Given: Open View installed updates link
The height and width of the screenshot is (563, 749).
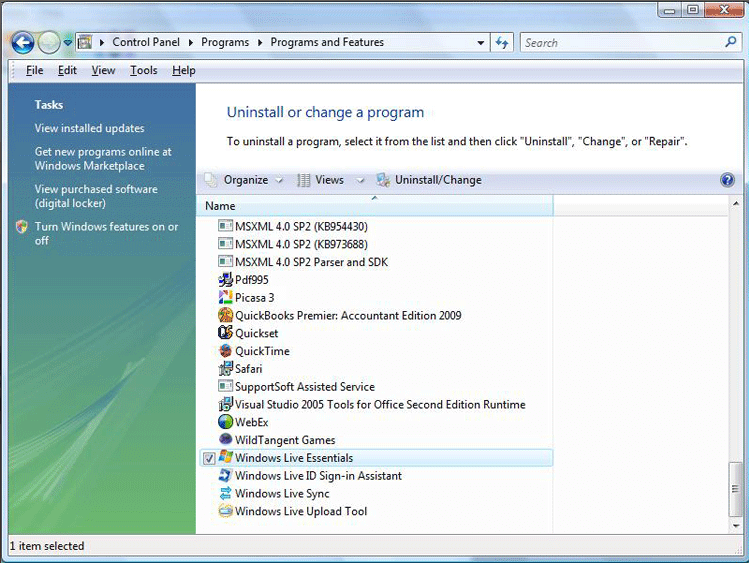Looking at the screenshot, I should [x=89, y=128].
